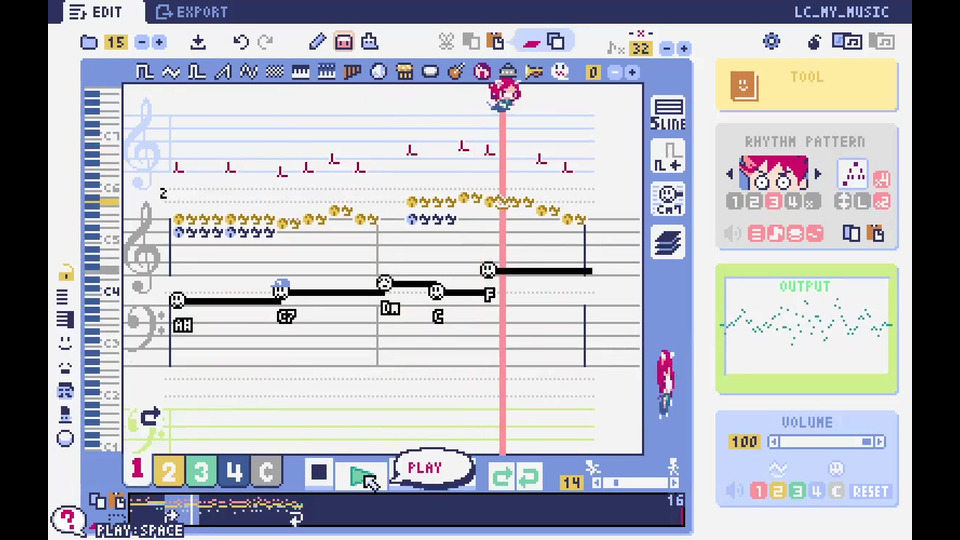Toggle the first green loop arrow

501,476
